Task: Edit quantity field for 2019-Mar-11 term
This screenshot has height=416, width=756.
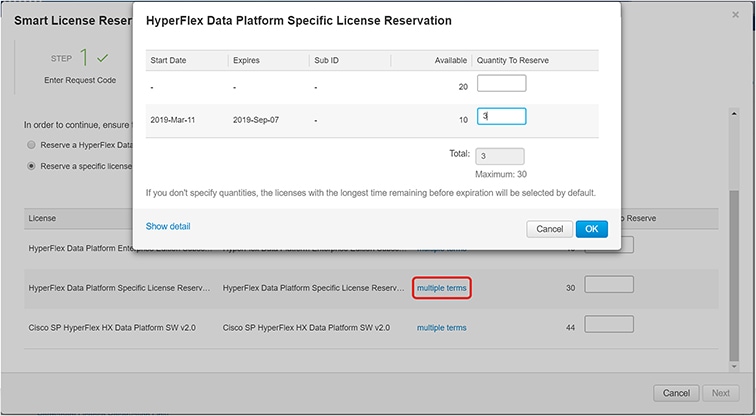Action: pos(501,116)
